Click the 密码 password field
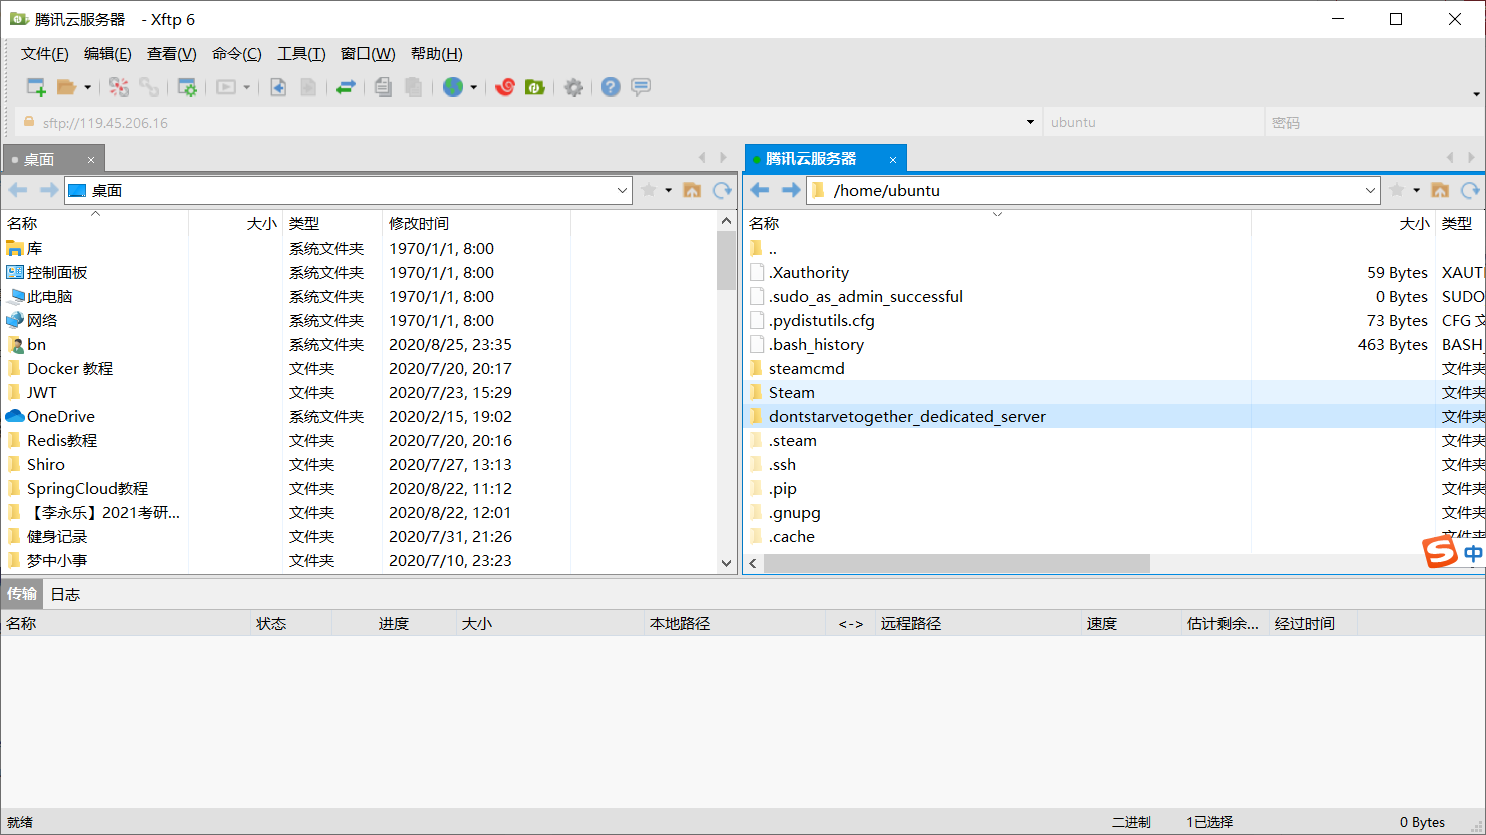The height and width of the screenshot is (835, 1486). point(1374,122)
